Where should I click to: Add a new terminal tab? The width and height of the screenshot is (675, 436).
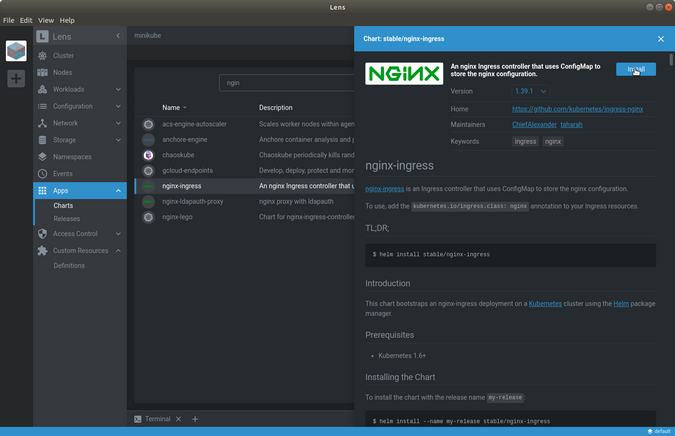[195, 419]
